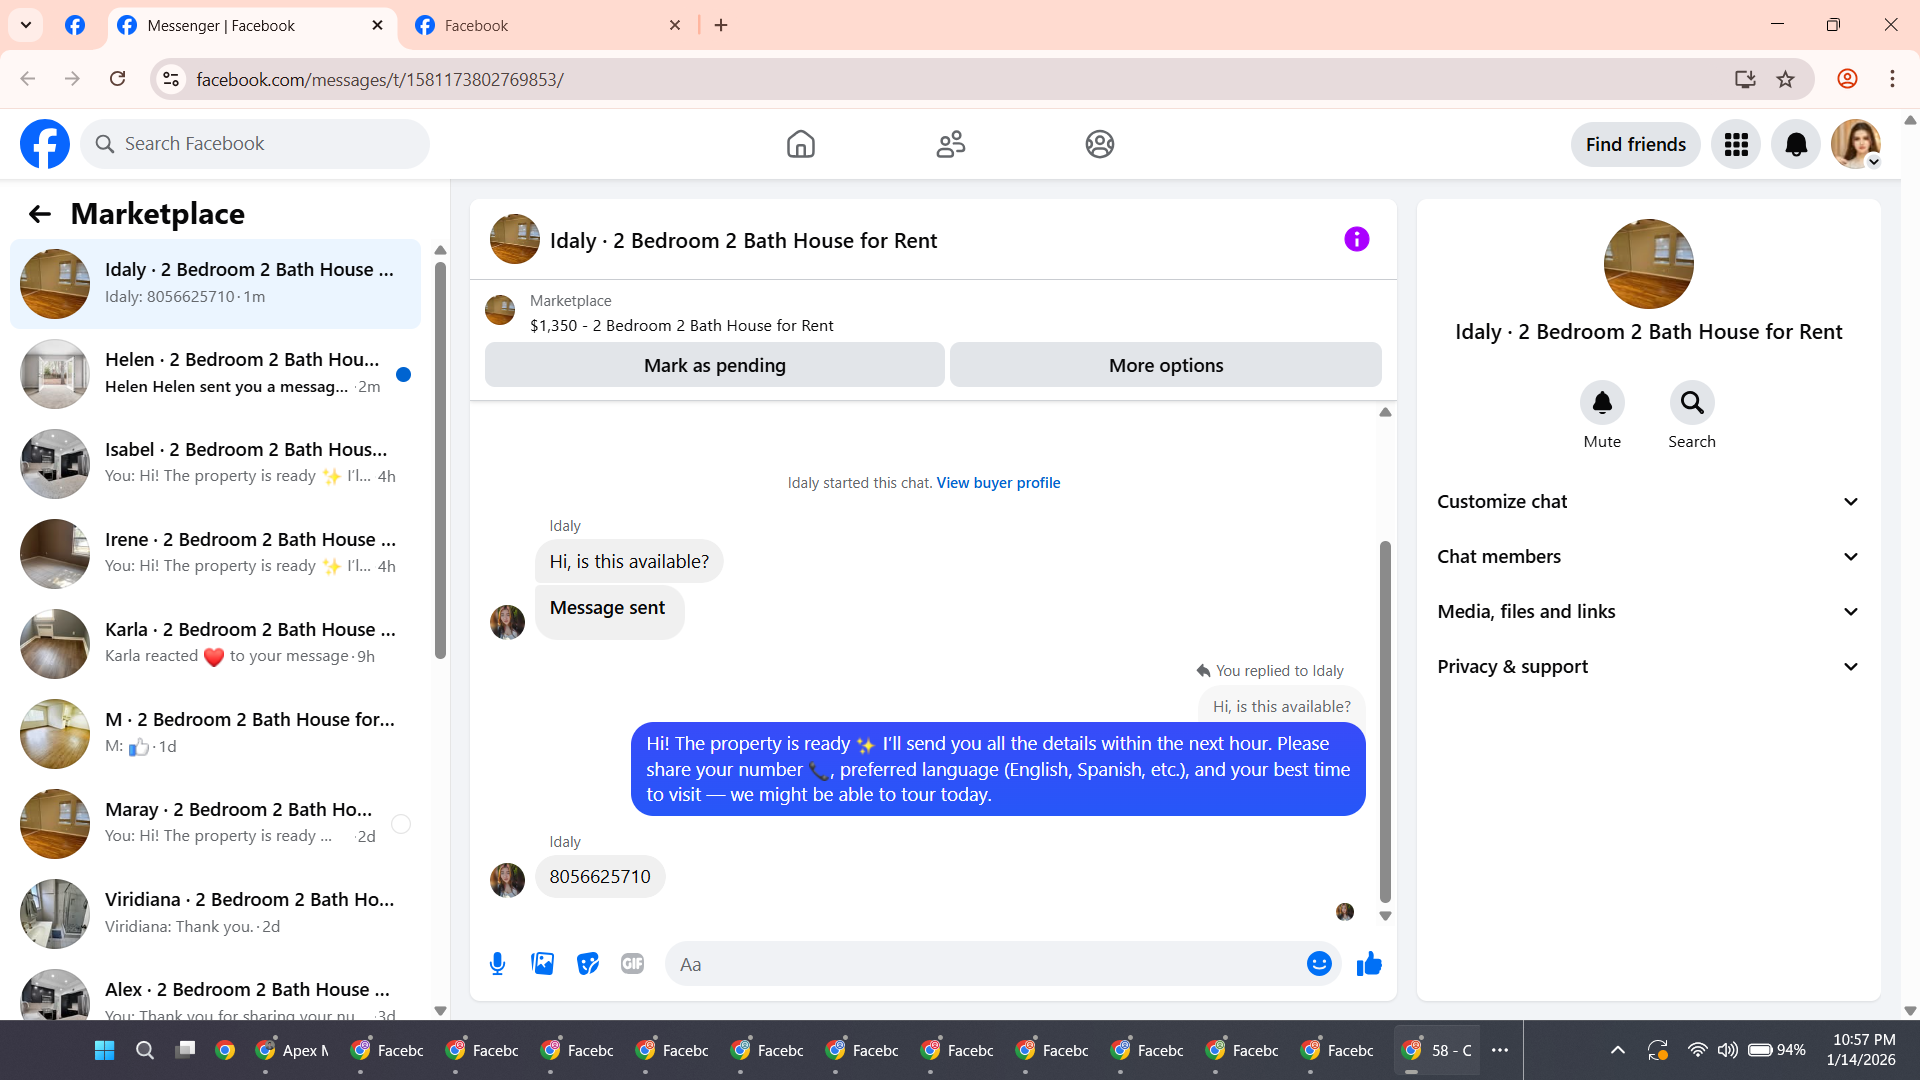Click the purple conversation info icon
This screenshot has height=1080, width=1920.
pos(1356,240)
